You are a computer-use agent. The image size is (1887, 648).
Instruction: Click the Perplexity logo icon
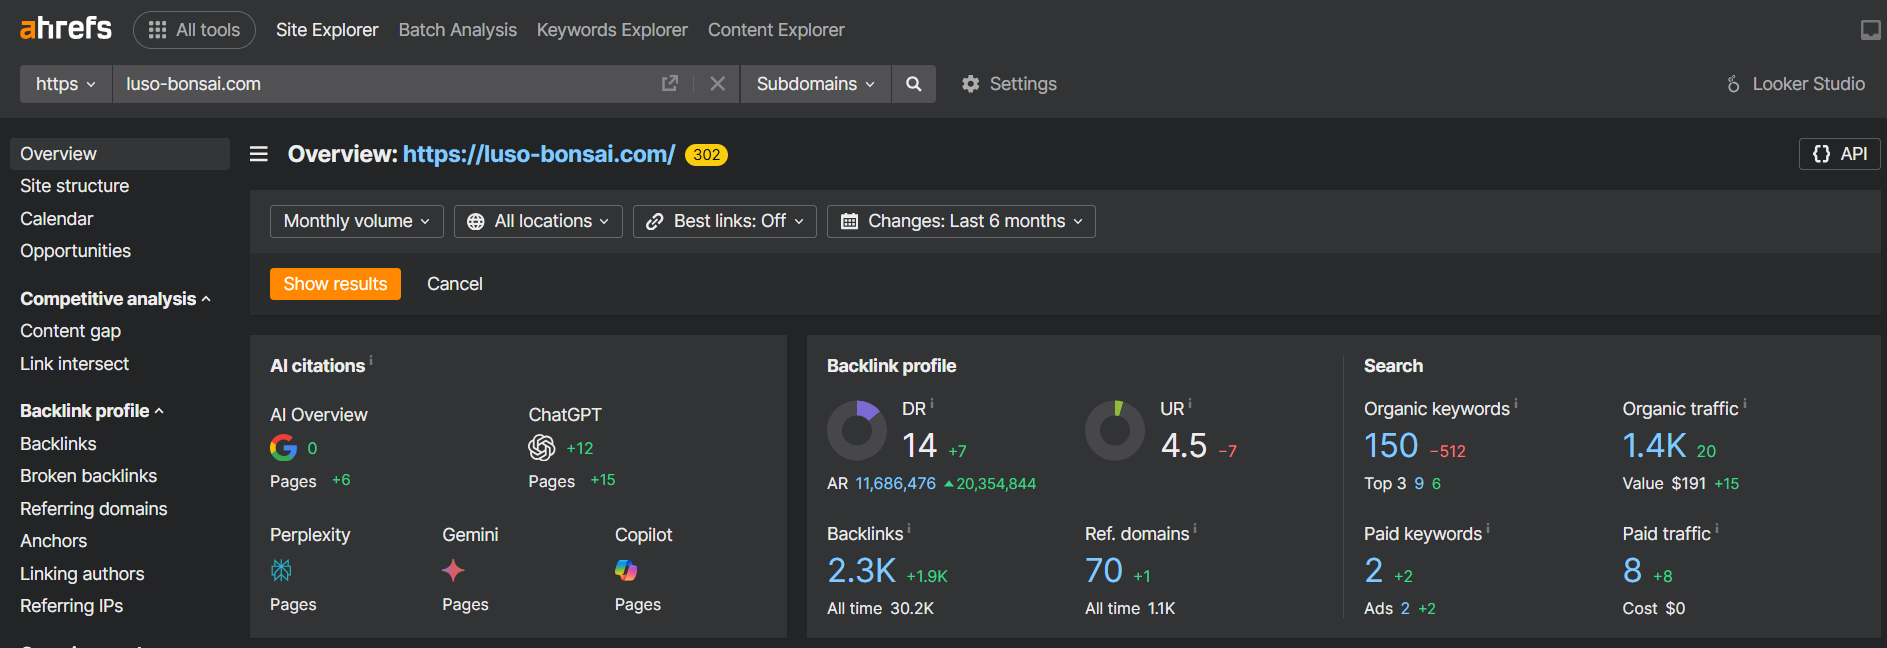(x=282, y=570)
